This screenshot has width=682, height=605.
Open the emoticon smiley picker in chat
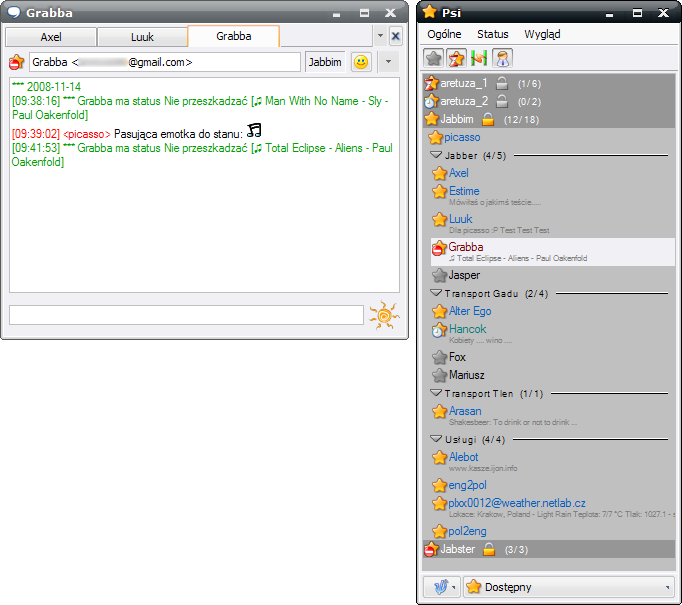pos(361,62)
